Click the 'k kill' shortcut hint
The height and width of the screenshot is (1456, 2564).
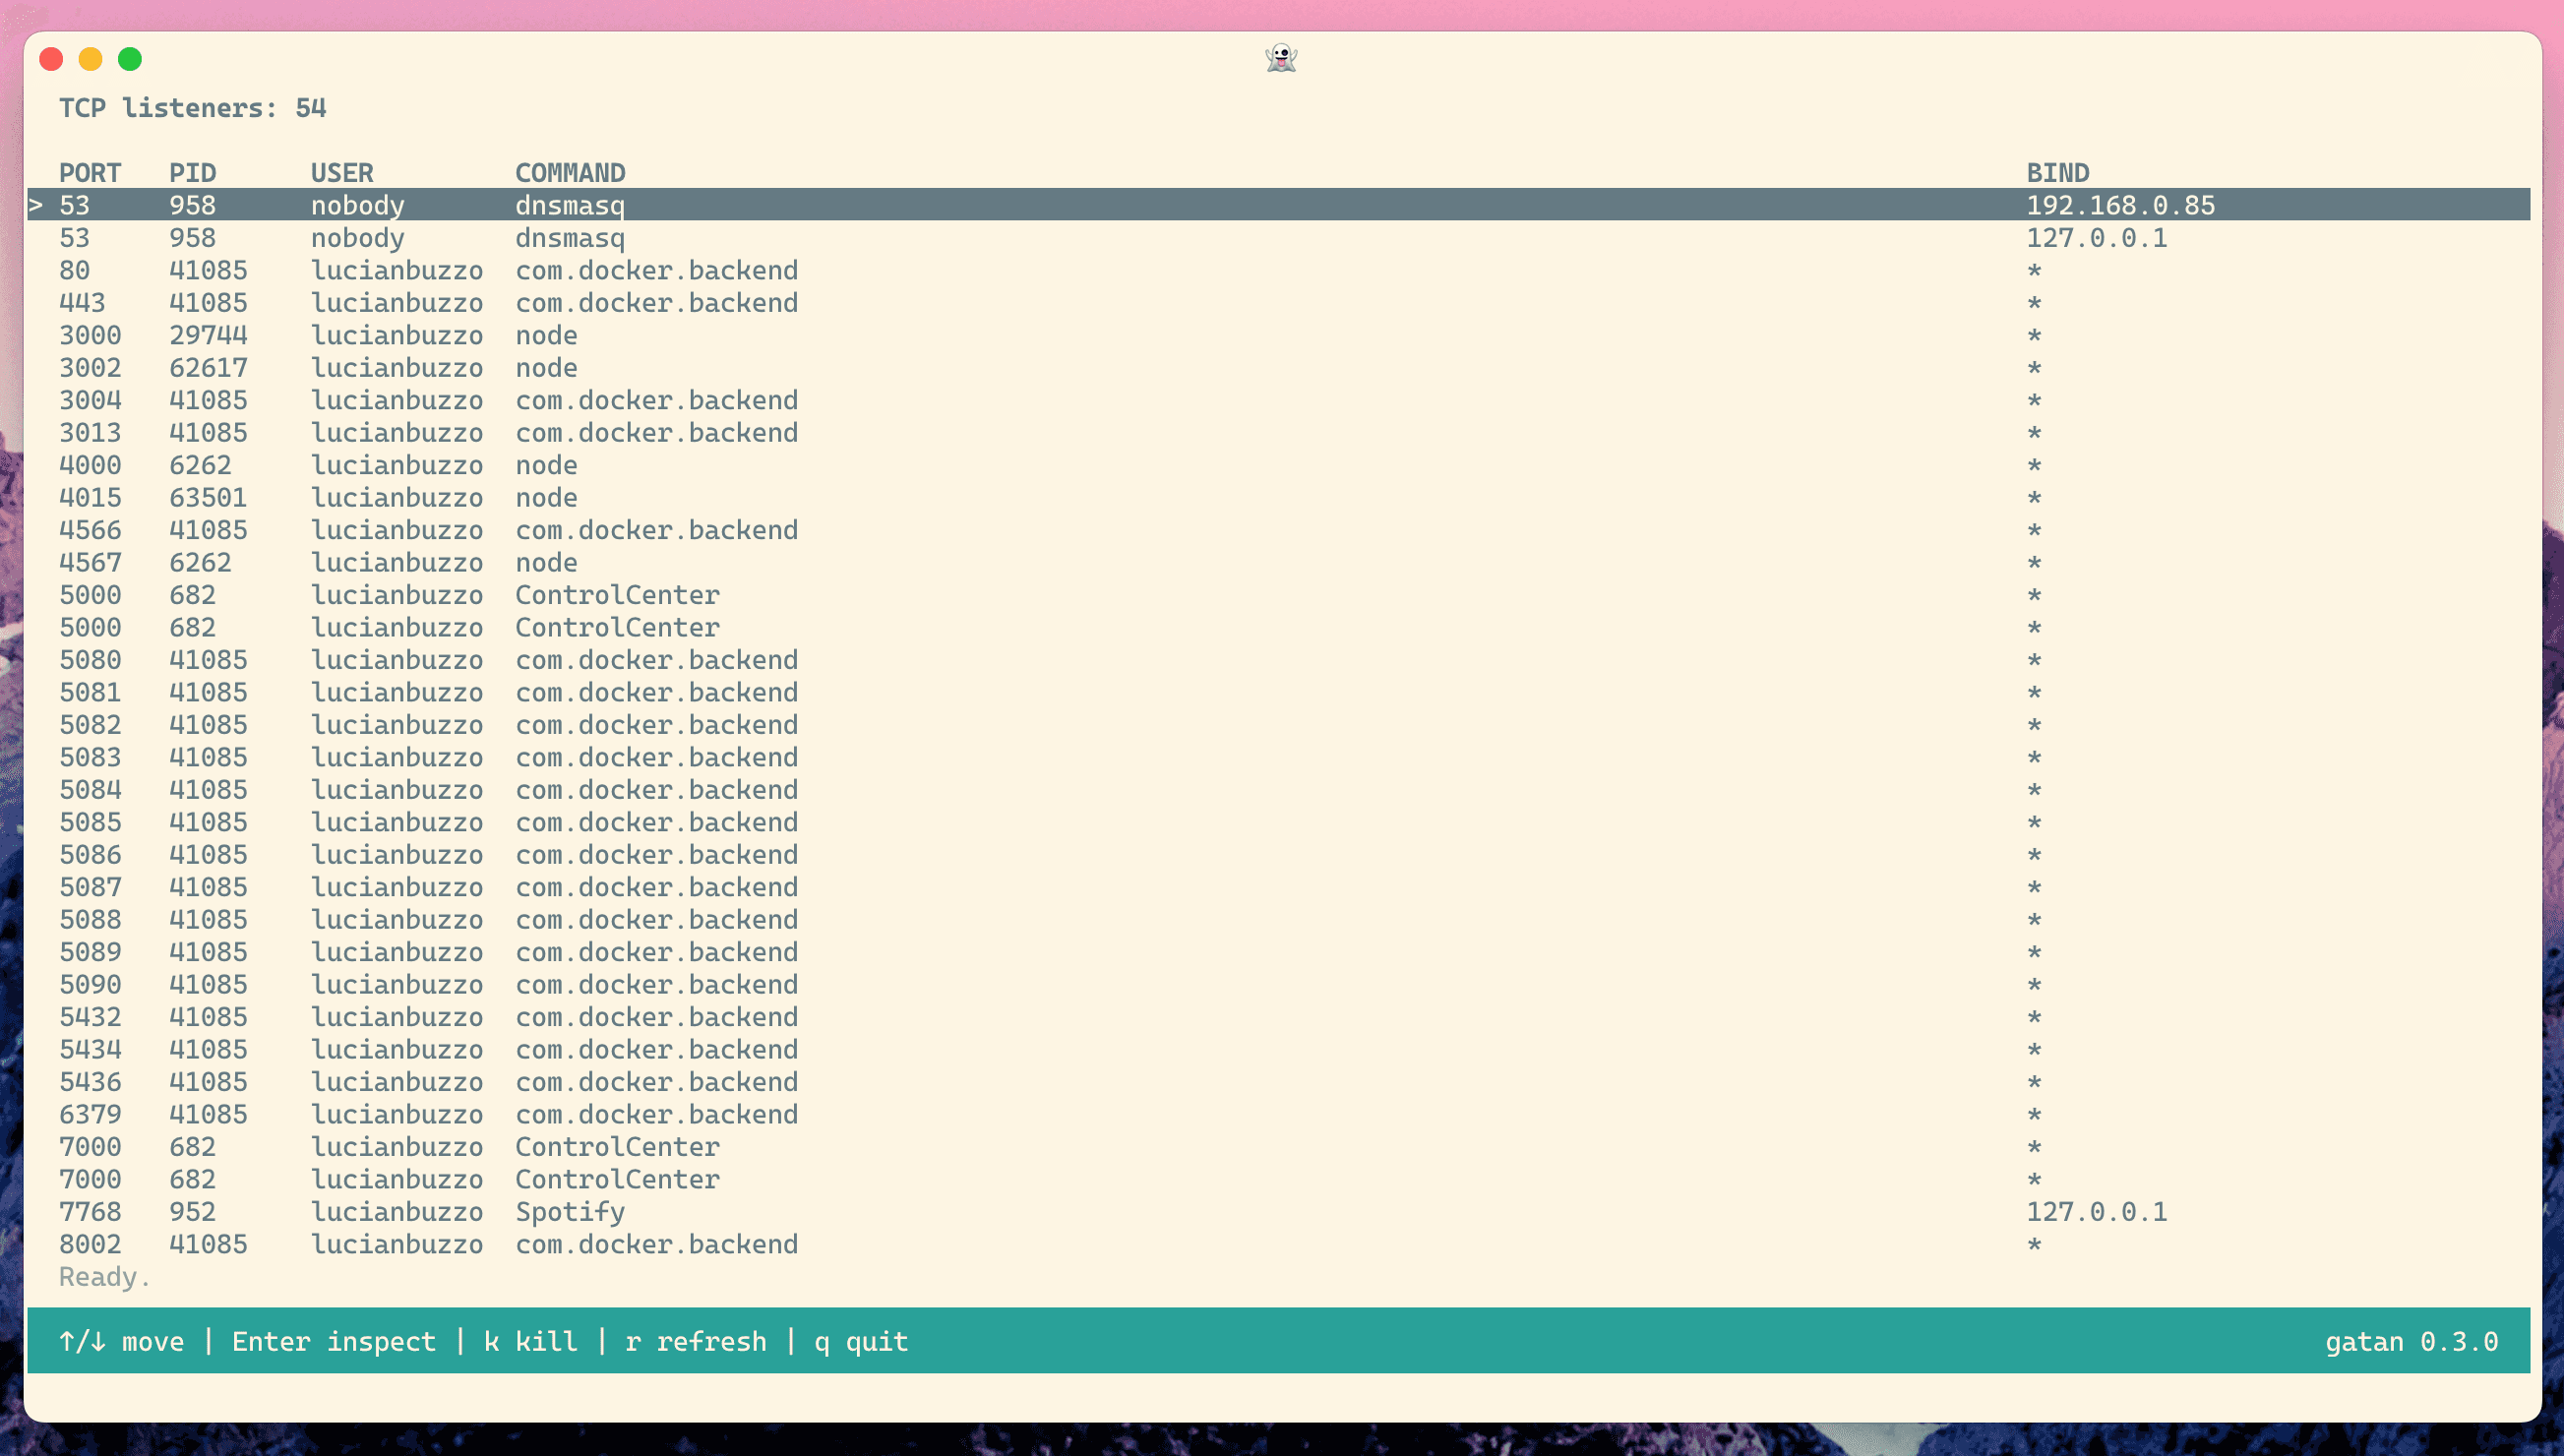(x=530, y=1341)
